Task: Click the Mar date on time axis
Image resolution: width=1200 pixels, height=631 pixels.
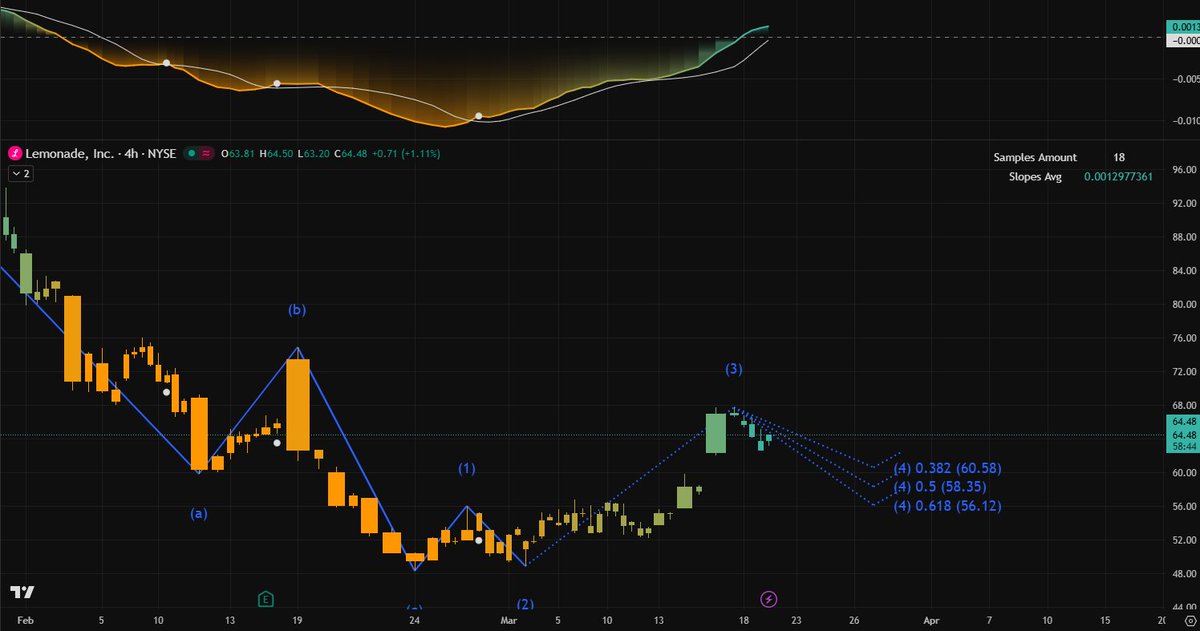Action: coord(508,621)
